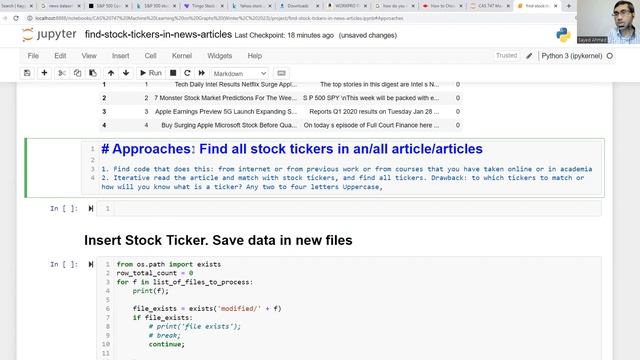Viewport: 640px width, 360px height.
Task: Click the 'continue;' code line
Action: pyautogui.click(x=167, y=344)
